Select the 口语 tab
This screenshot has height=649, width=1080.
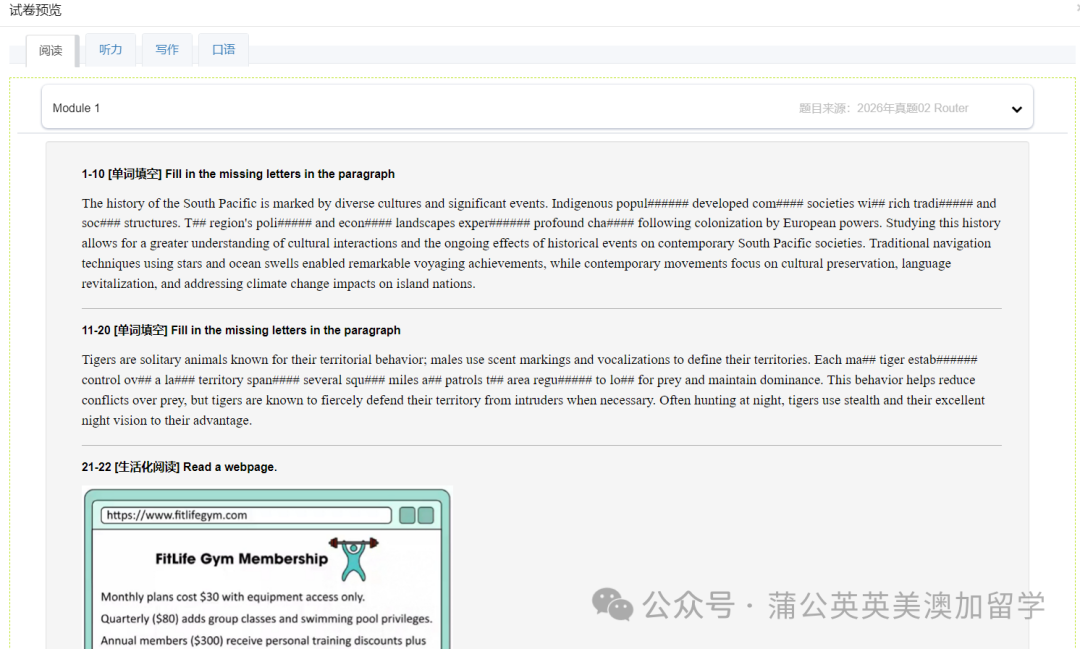tap(223, 50)
